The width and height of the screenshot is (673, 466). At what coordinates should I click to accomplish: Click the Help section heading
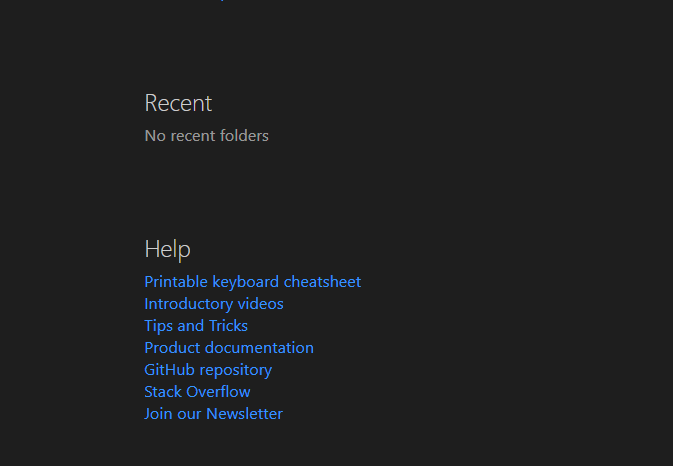pyautogui.click(x=167, y=249)
